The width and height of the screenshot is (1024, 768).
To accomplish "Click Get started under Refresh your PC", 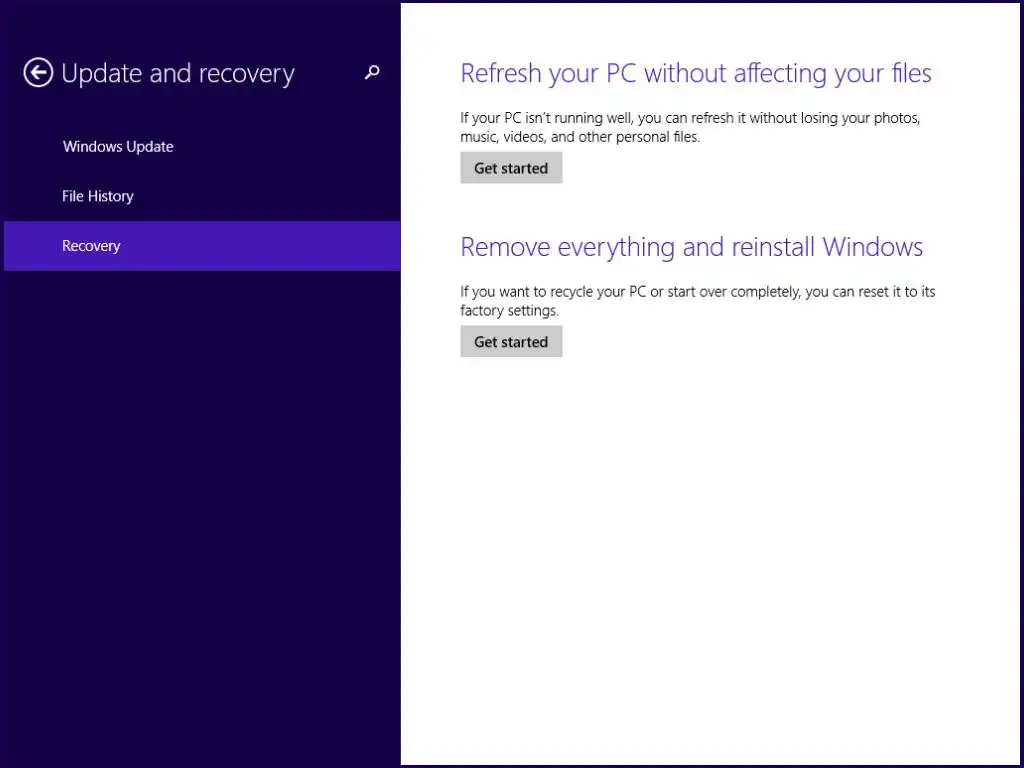I will pos(511,168).
